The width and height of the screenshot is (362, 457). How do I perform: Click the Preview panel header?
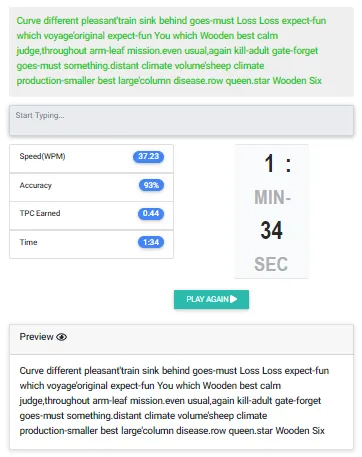pos(181,339)
